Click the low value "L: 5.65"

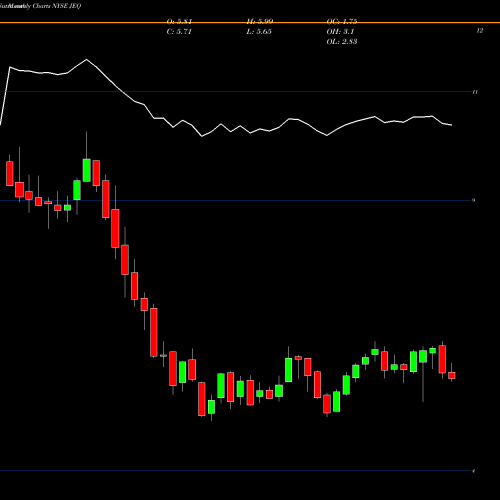(x=259, y=32)
